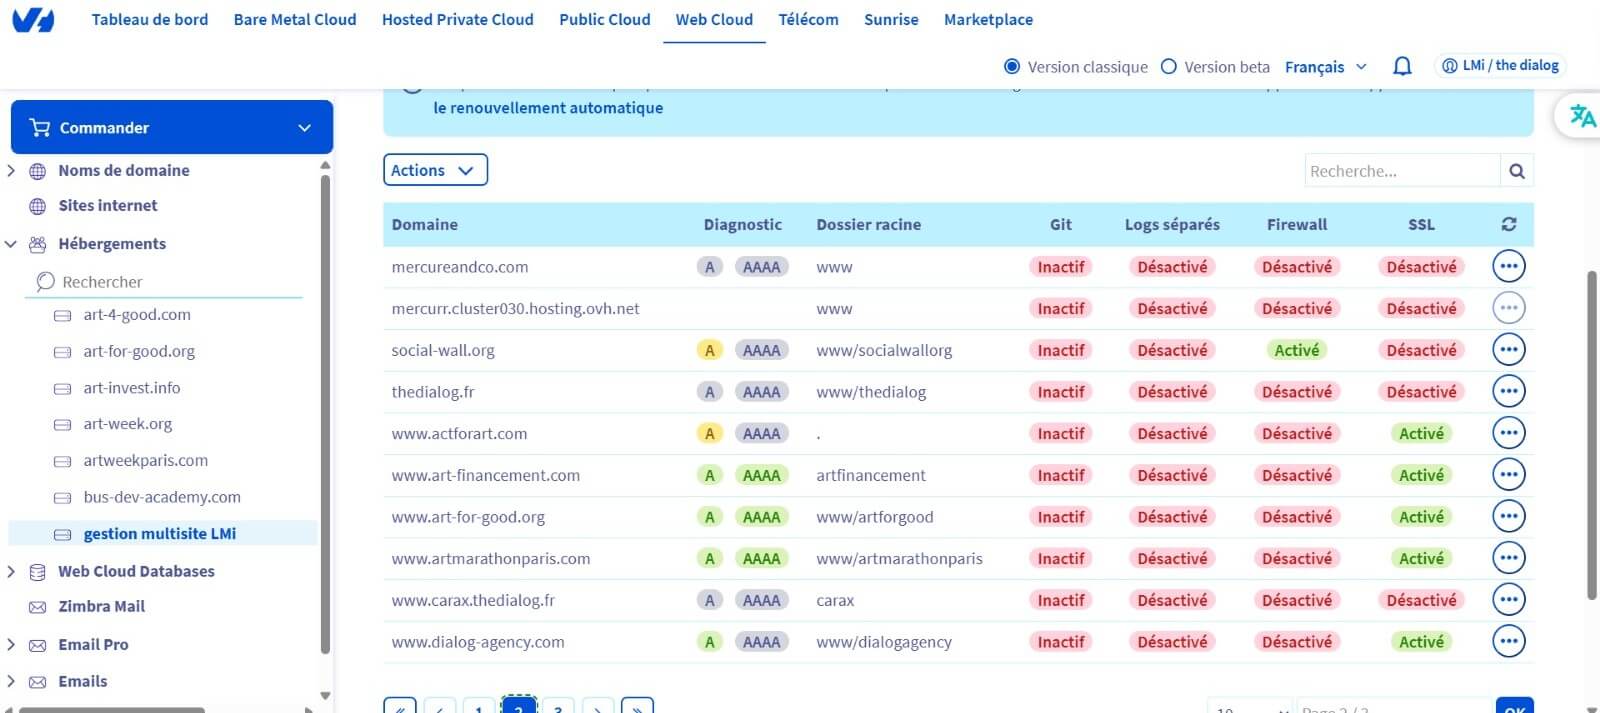Open artweekparis.com hosting
The width and height of the screenshot is (1600, 713).
coord(146,461)
